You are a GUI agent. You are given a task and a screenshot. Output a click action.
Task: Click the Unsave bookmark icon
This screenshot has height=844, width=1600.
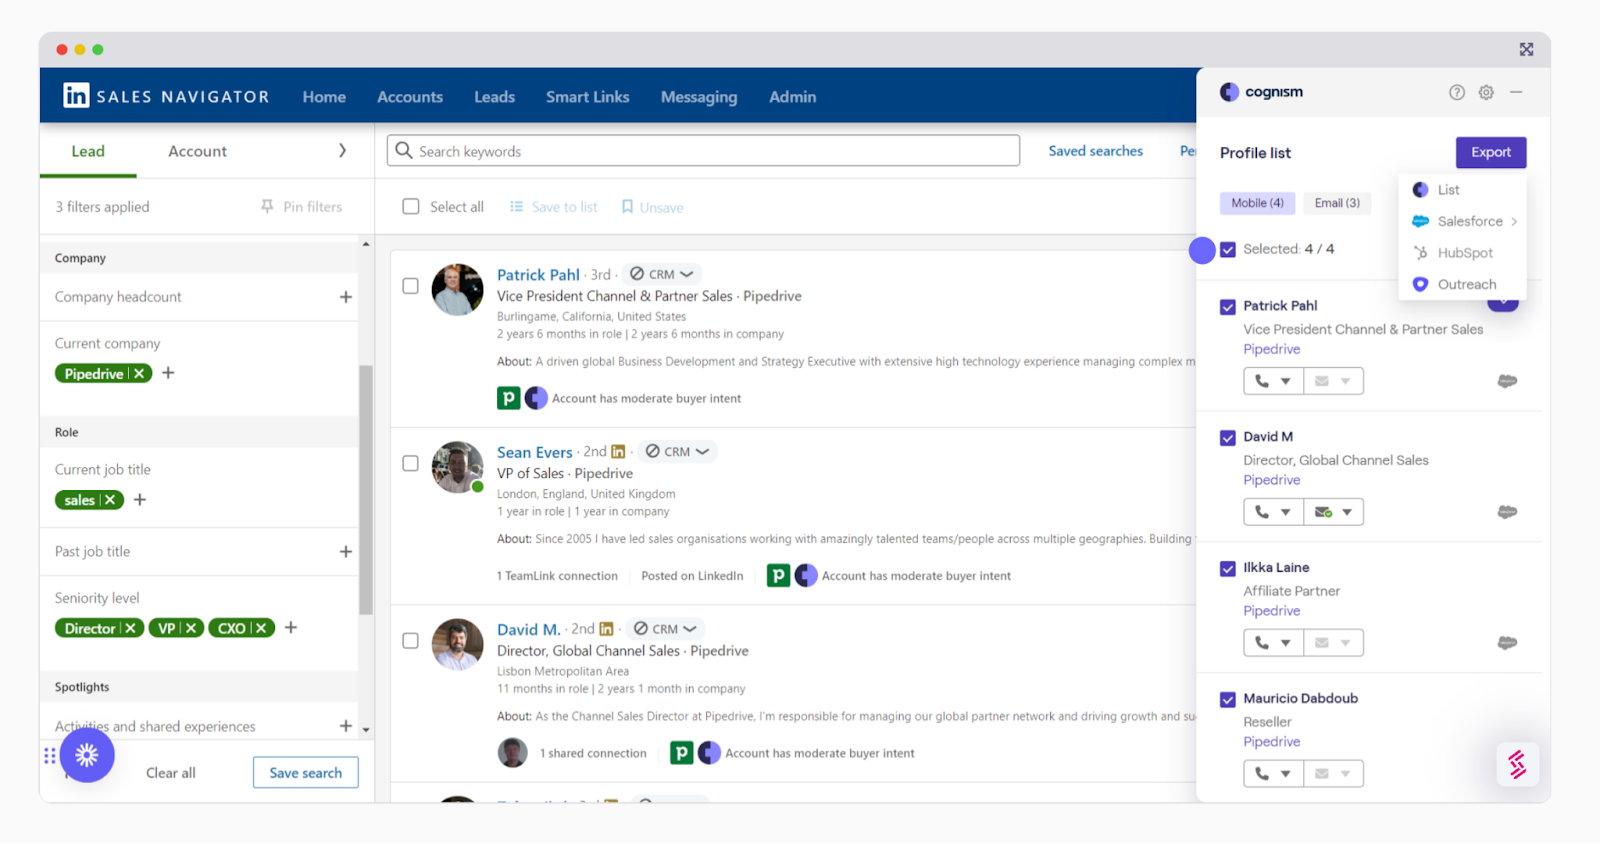click(x=627, y=207)
